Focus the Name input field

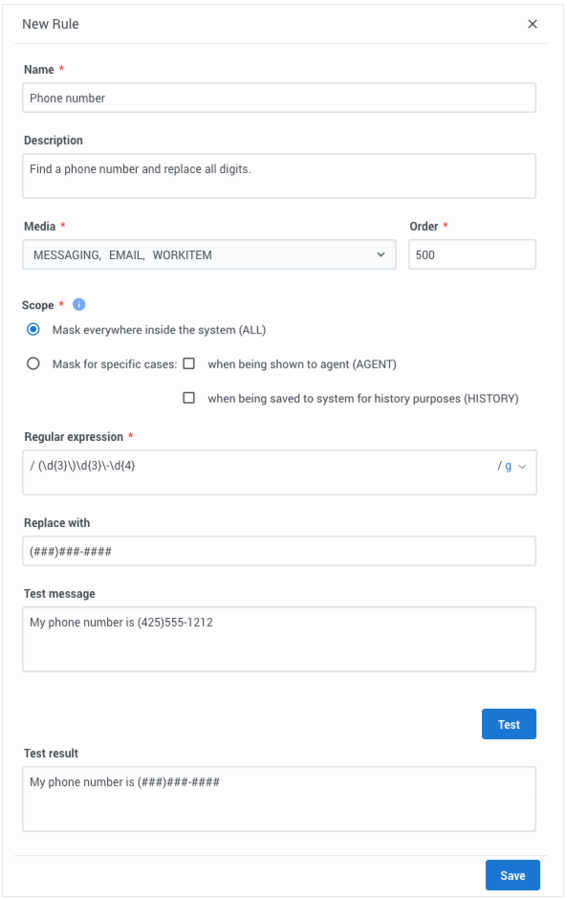279,98
